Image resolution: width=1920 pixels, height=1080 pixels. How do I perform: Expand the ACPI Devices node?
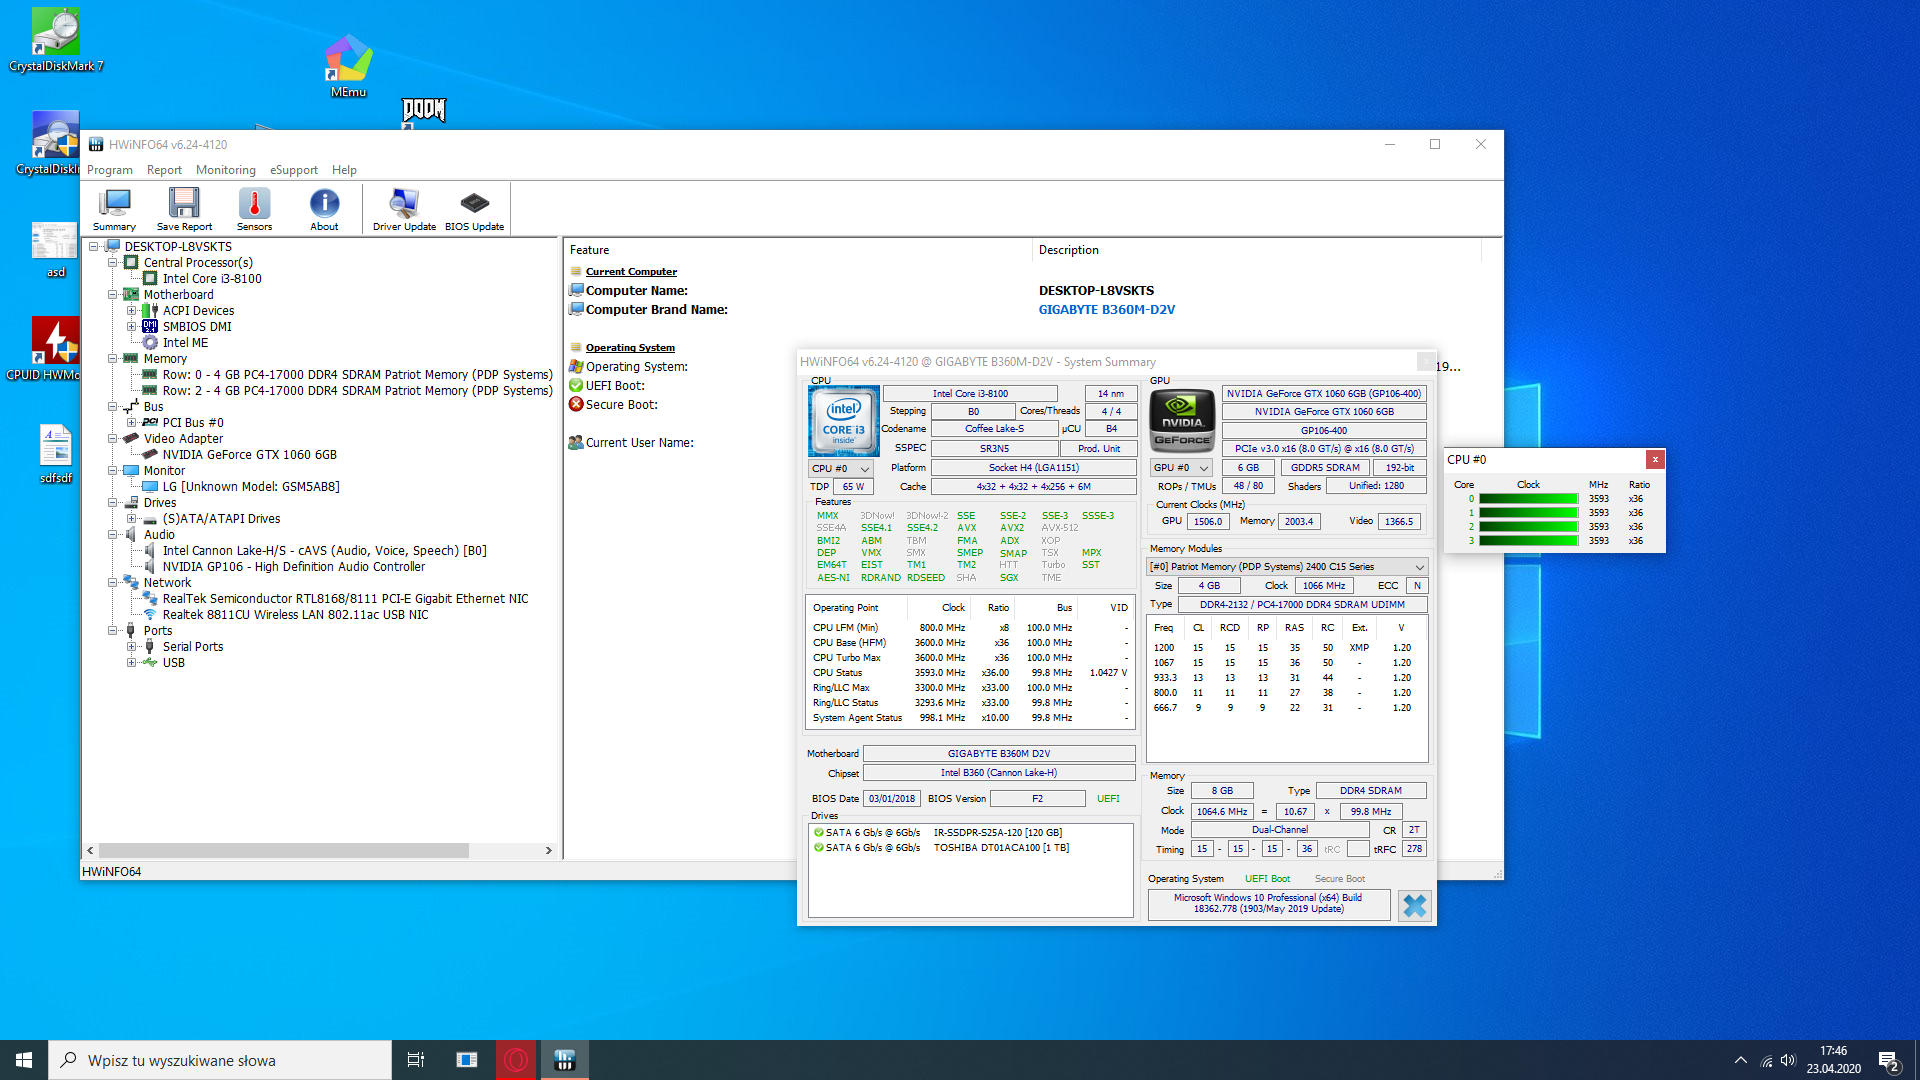(x=132, y=311)
